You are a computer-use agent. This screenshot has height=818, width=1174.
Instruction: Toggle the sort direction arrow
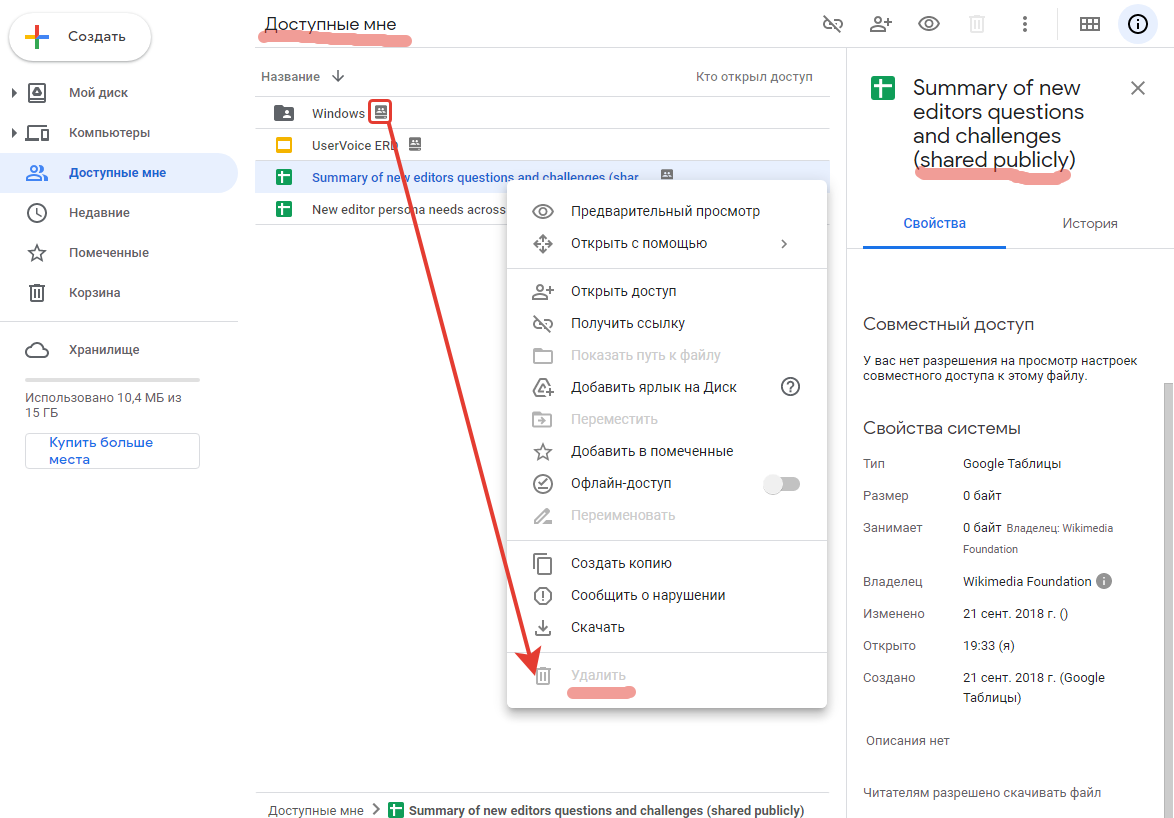338,76
